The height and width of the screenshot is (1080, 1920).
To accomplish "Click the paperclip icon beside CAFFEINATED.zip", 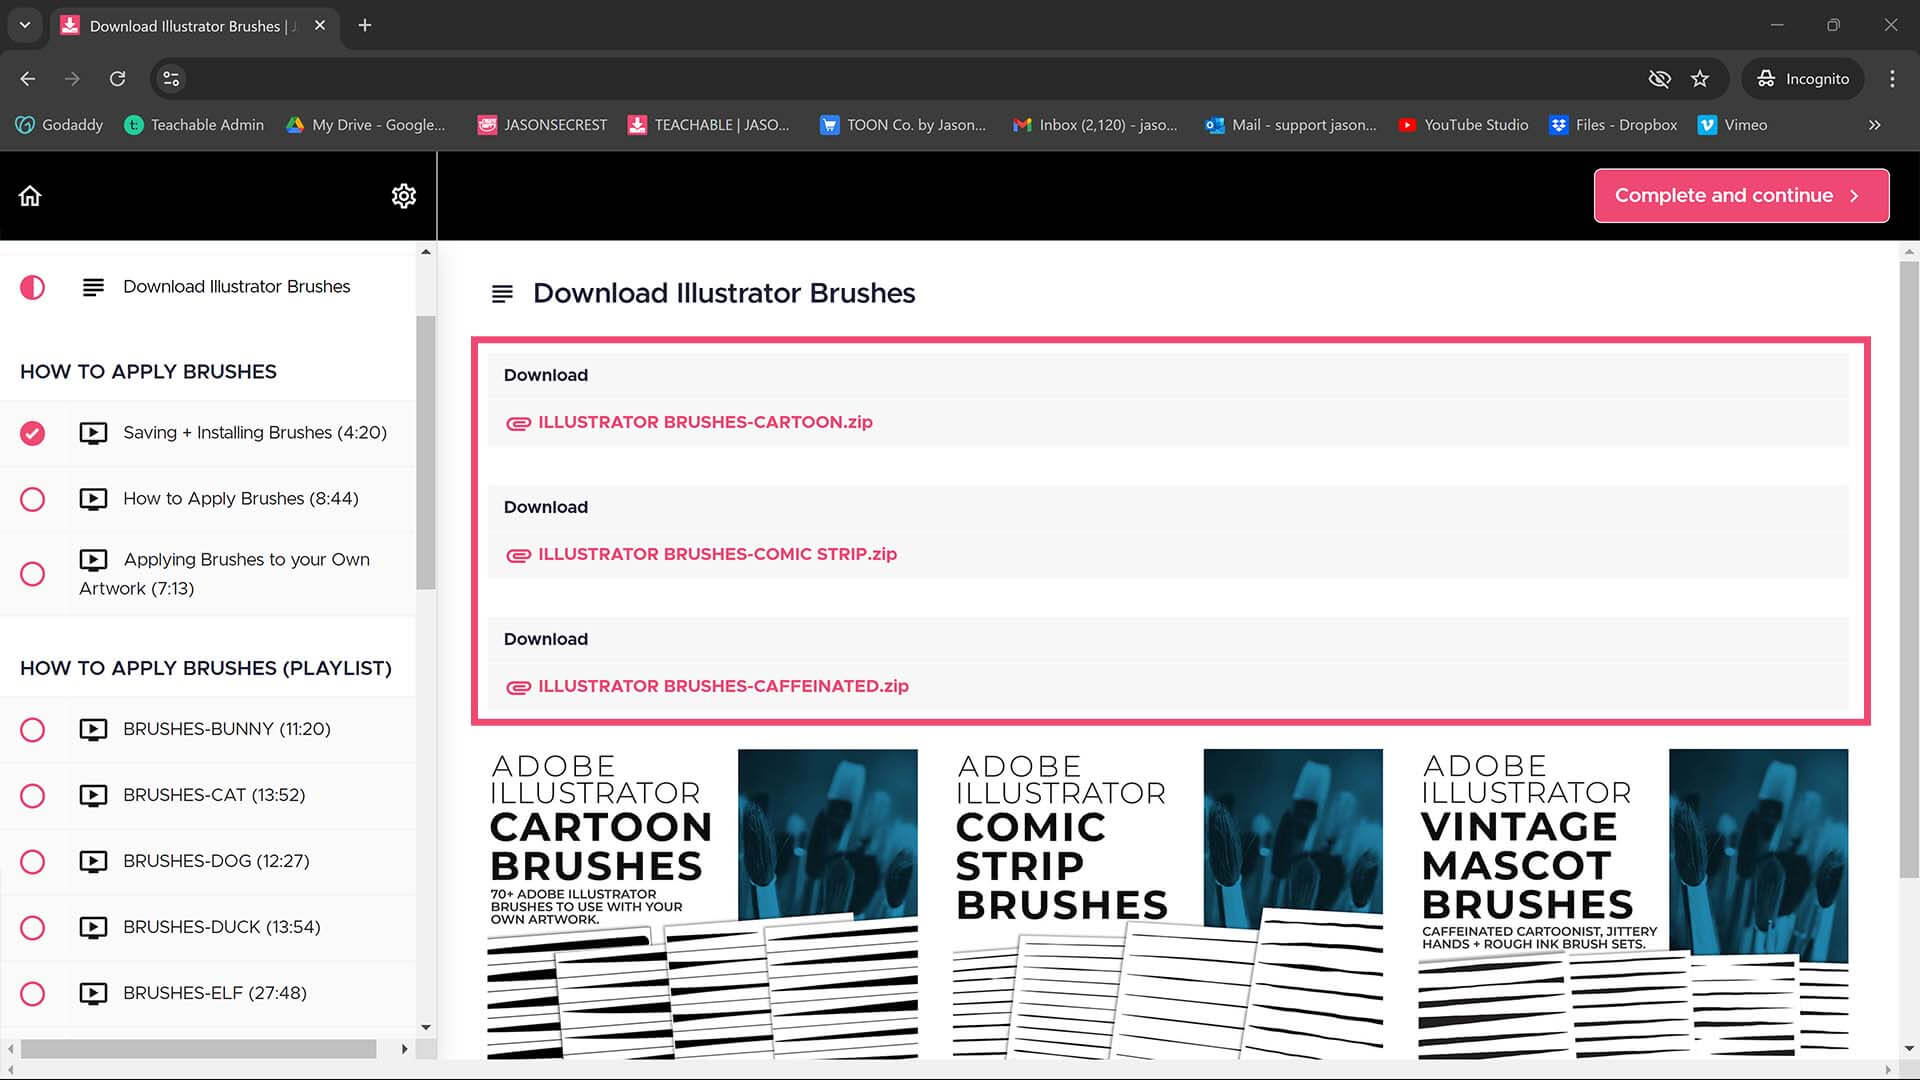I will click(518, 687).
